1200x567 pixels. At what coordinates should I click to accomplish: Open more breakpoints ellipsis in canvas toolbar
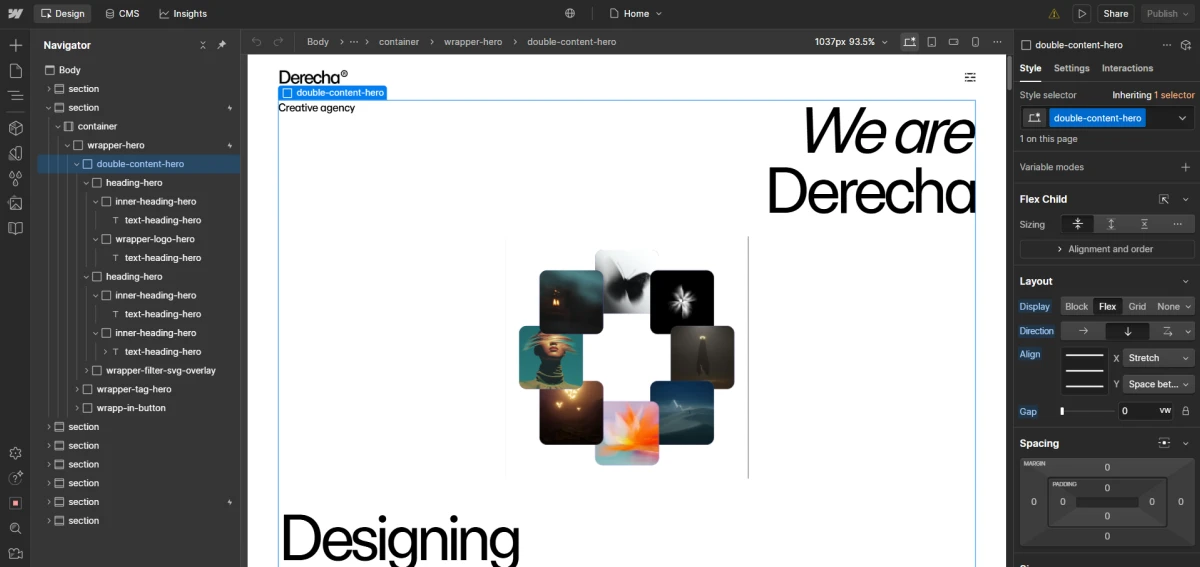click(x=997, y=42)
